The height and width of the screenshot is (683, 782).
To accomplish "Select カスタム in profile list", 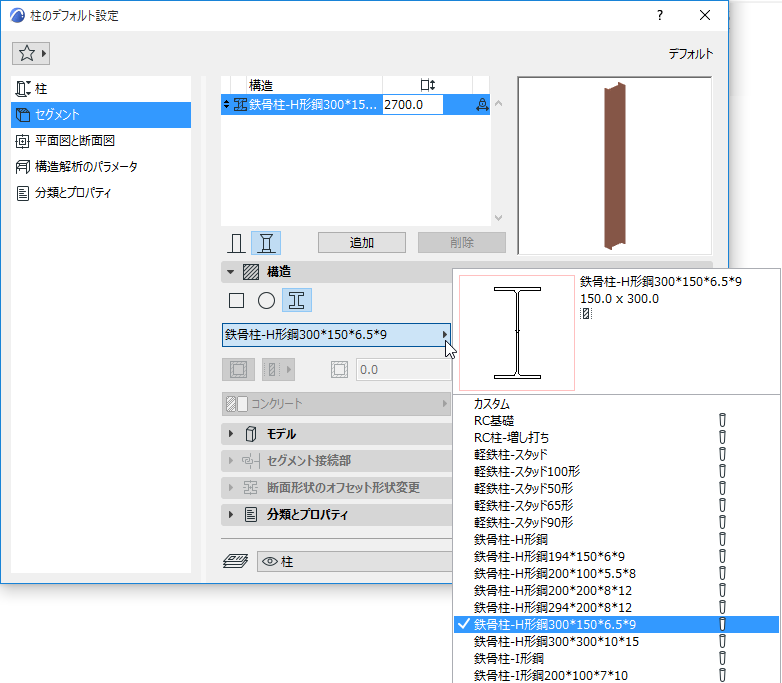I will click(616, 404).
